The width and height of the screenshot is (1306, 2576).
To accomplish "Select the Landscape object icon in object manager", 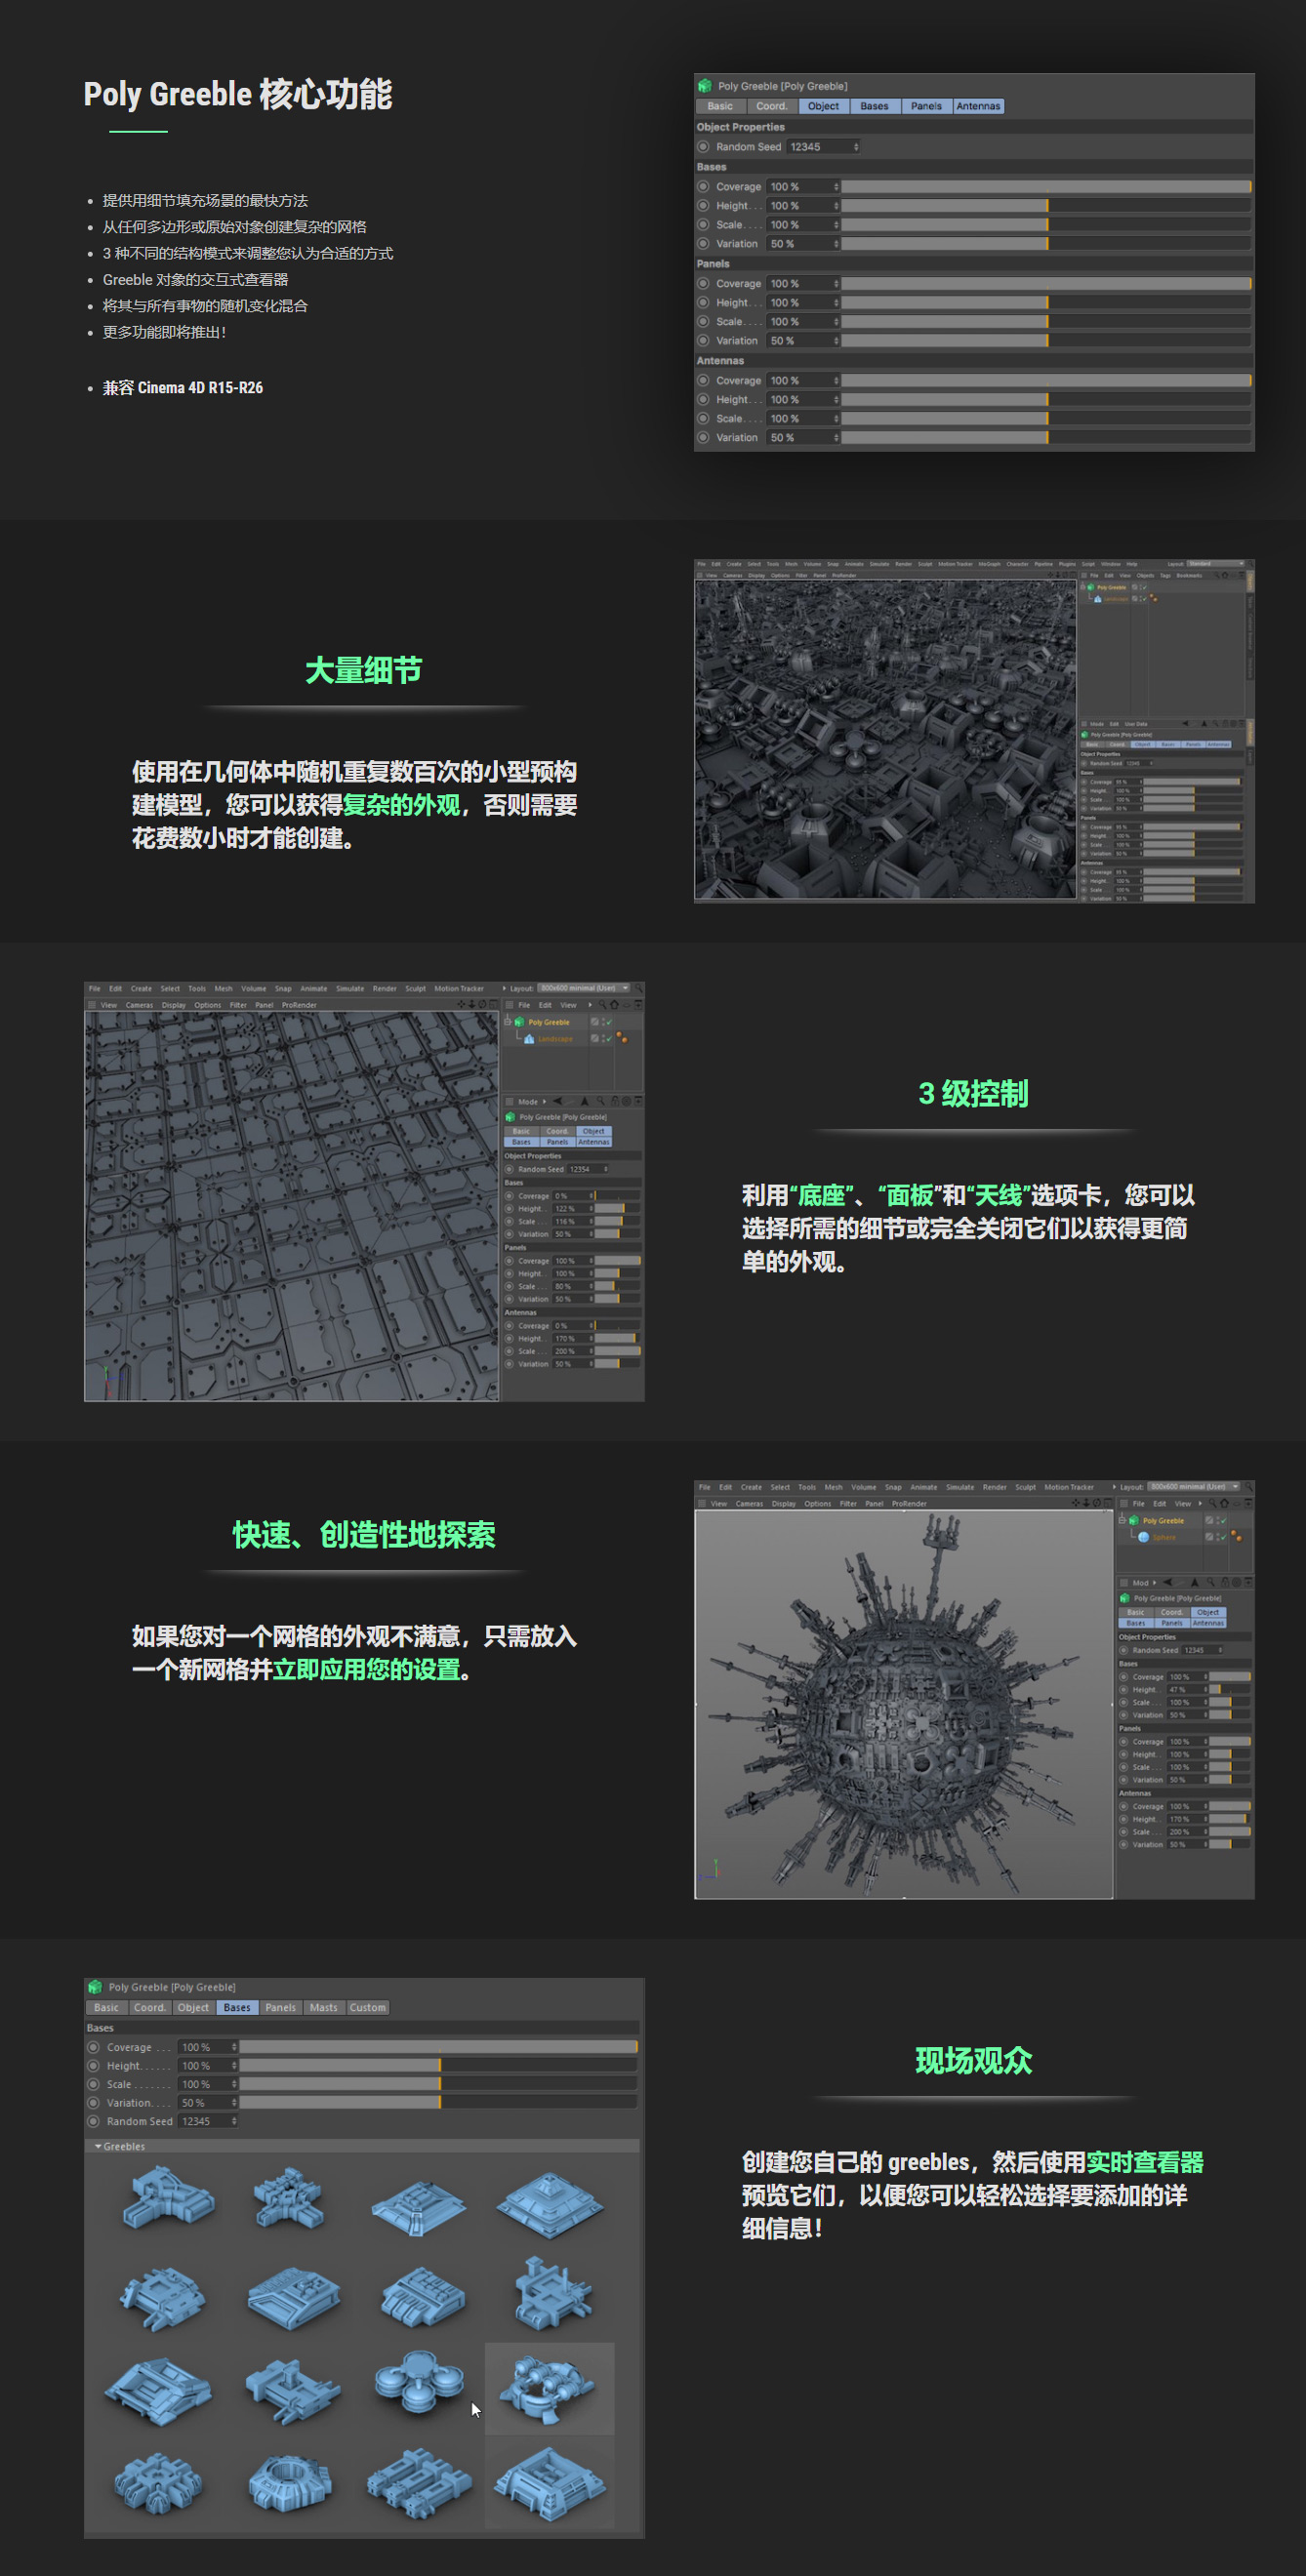I will 530,1039.
